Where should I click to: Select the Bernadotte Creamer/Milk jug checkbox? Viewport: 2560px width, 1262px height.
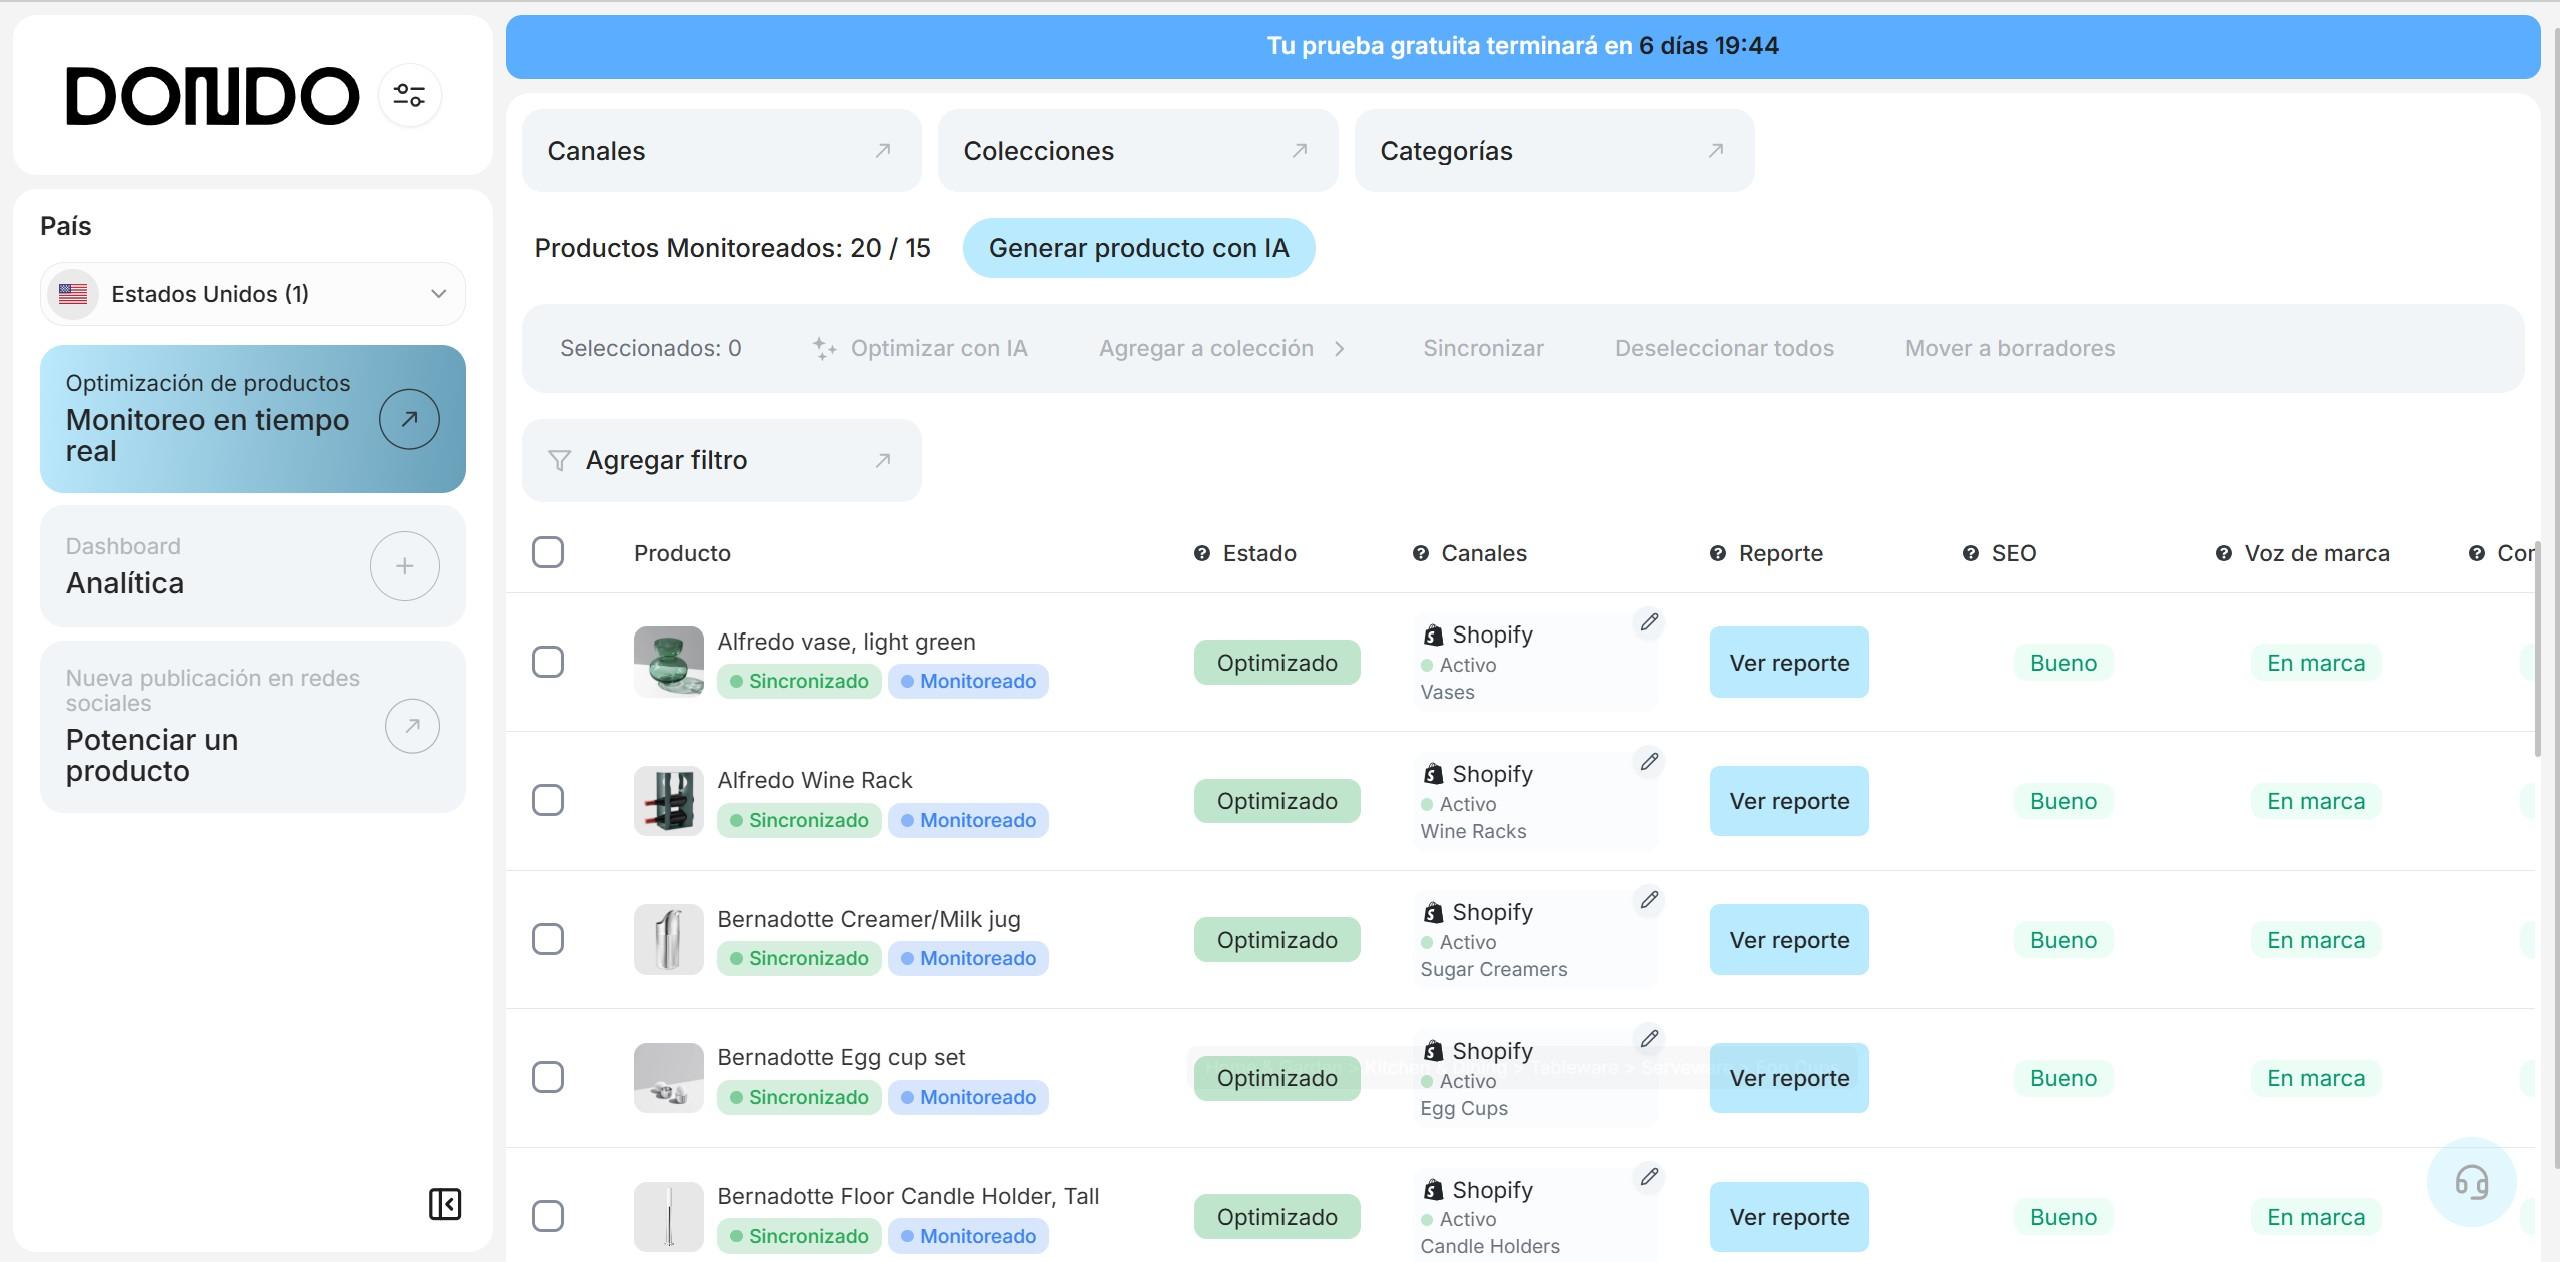(x=548, y=939)
